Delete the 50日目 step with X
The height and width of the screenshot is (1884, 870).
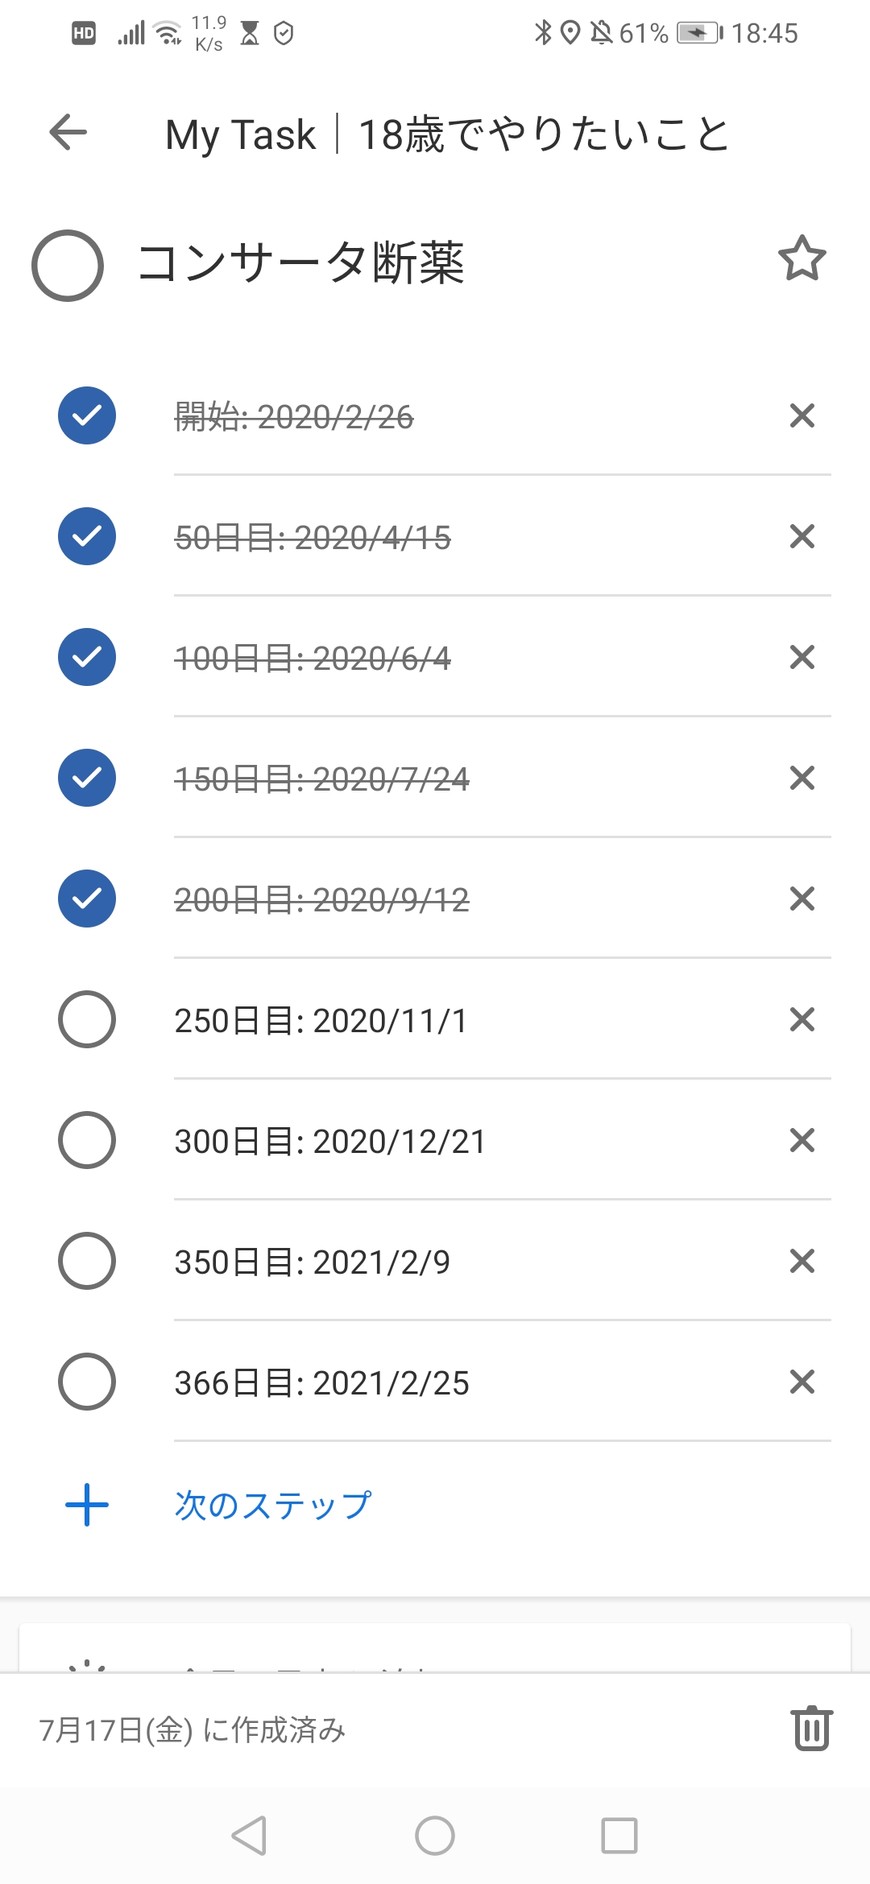(x=802, y=536)
